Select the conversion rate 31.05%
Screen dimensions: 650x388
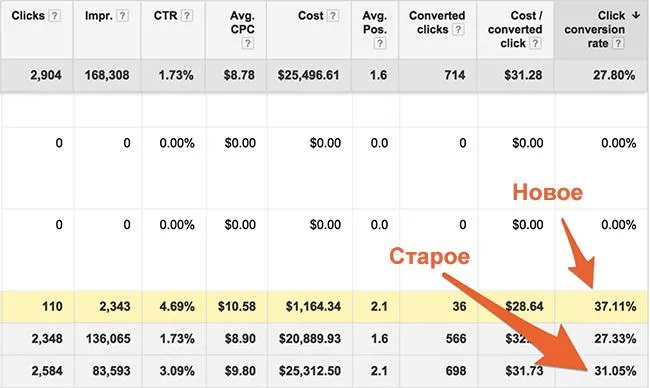615,371
